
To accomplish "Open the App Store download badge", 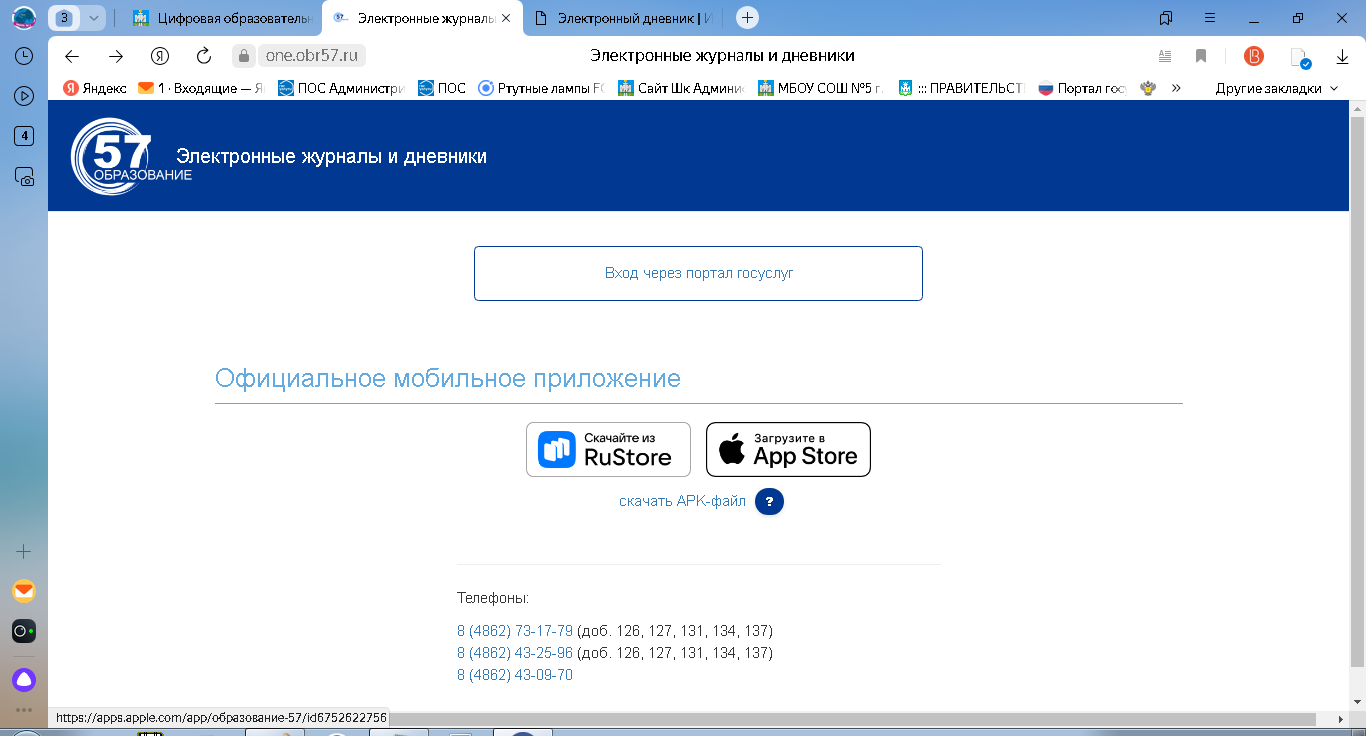I will pos(788,449).
